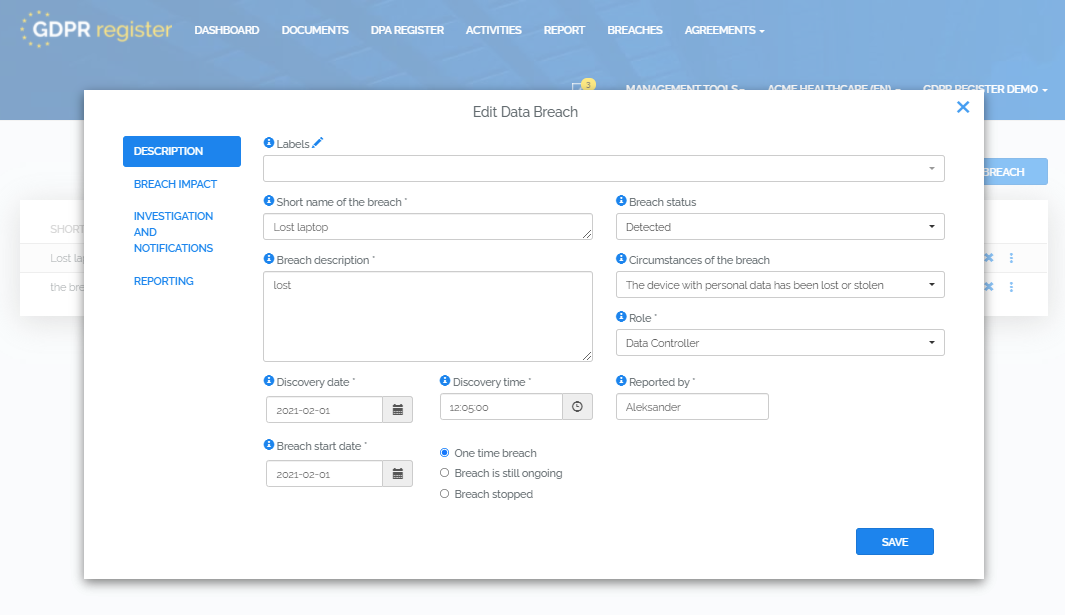Open the Reporting section
The height and width of the screenshot is (615, 1065).
pos(163,281)
